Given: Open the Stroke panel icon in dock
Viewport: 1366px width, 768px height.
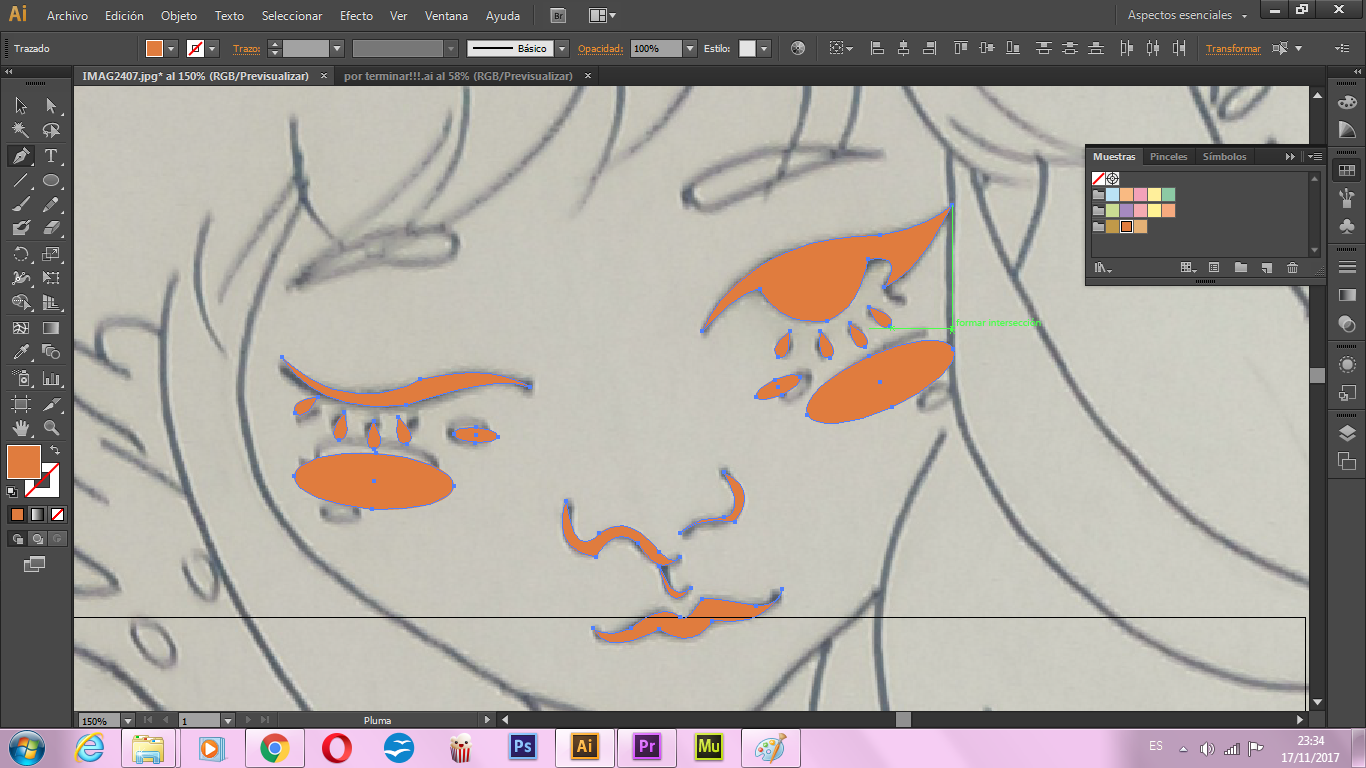Looking at the screenshot, I should click(1347, 268).
